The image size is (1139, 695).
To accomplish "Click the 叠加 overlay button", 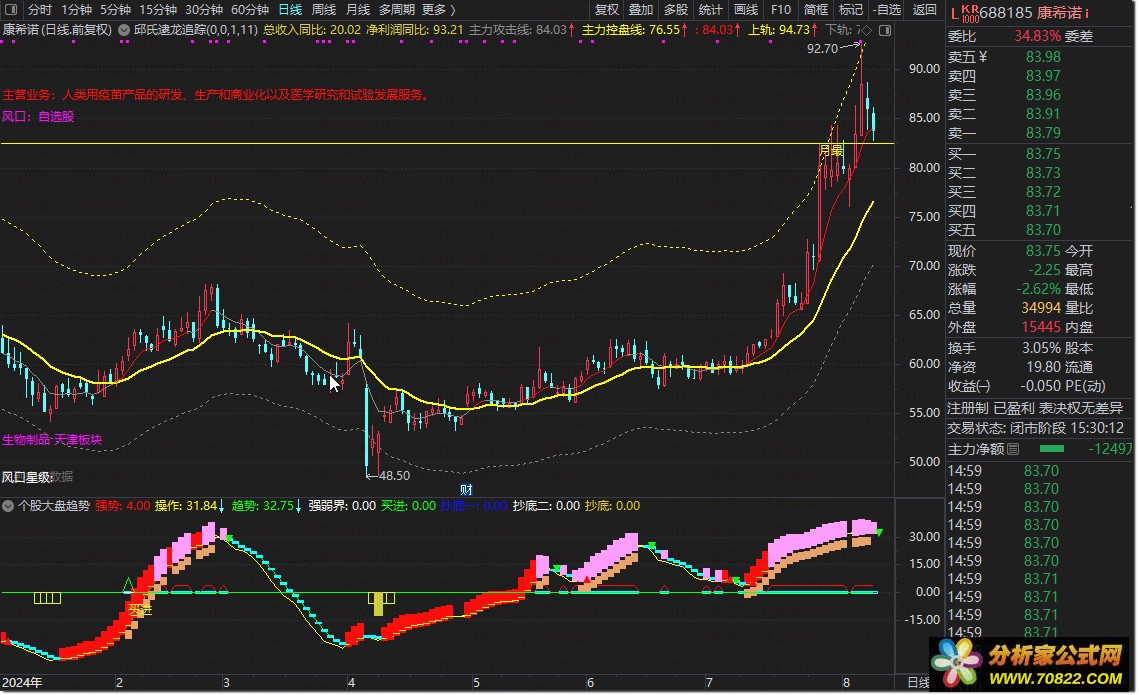I will pyautogui.click(x=641, y=9).
